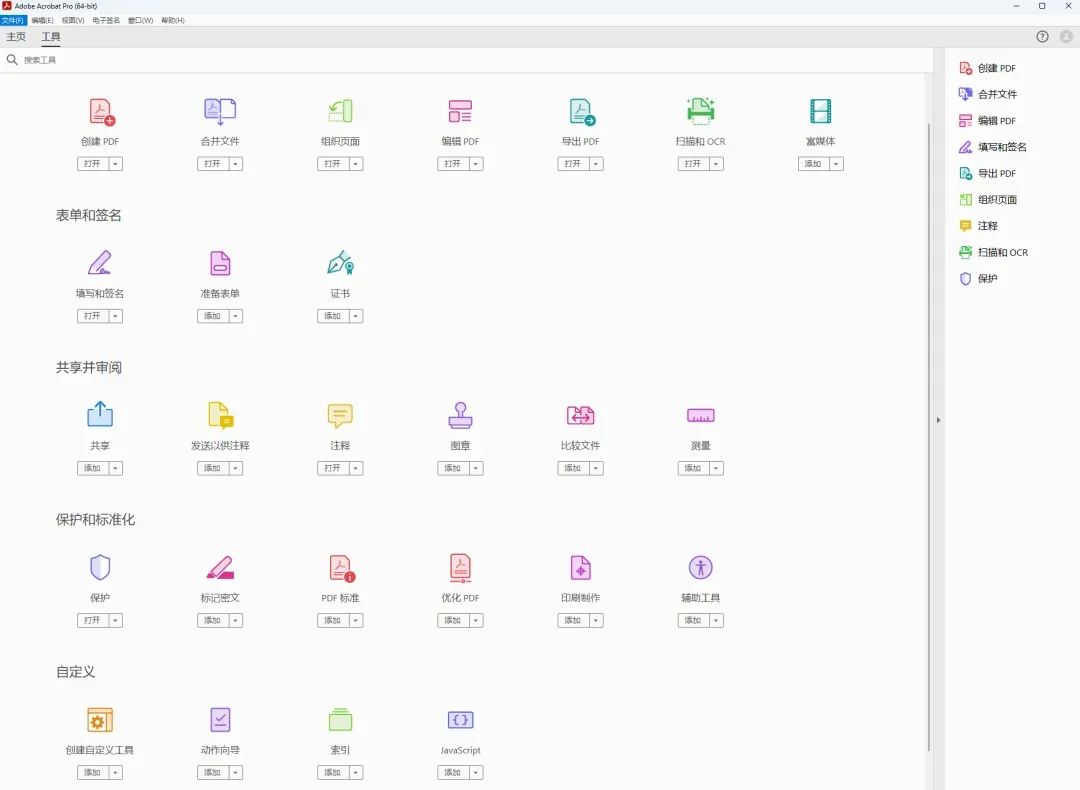Click the 保护 shield icon in the grid
The height and width of the screenshot is (790, 1080).
click(100, 568)
